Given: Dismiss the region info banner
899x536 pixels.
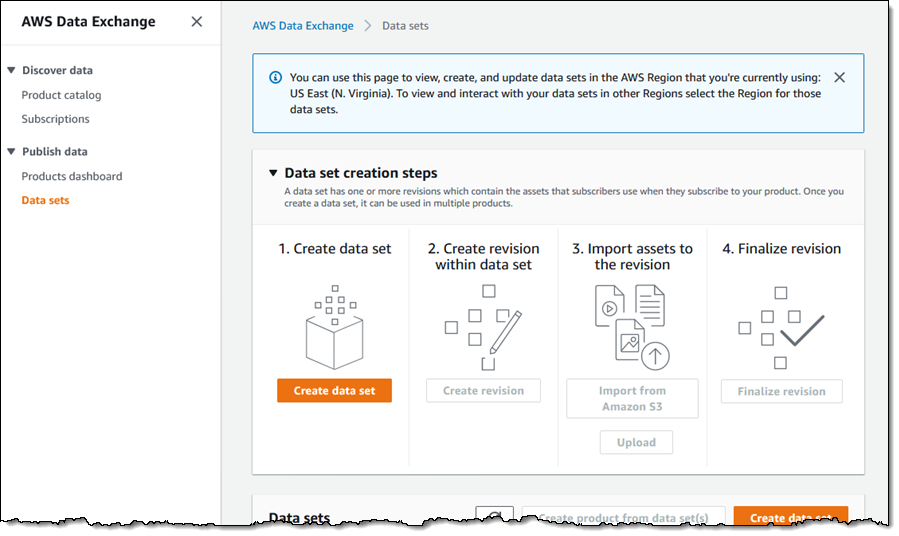Looking at the screenshot, I should pos(839,77).
